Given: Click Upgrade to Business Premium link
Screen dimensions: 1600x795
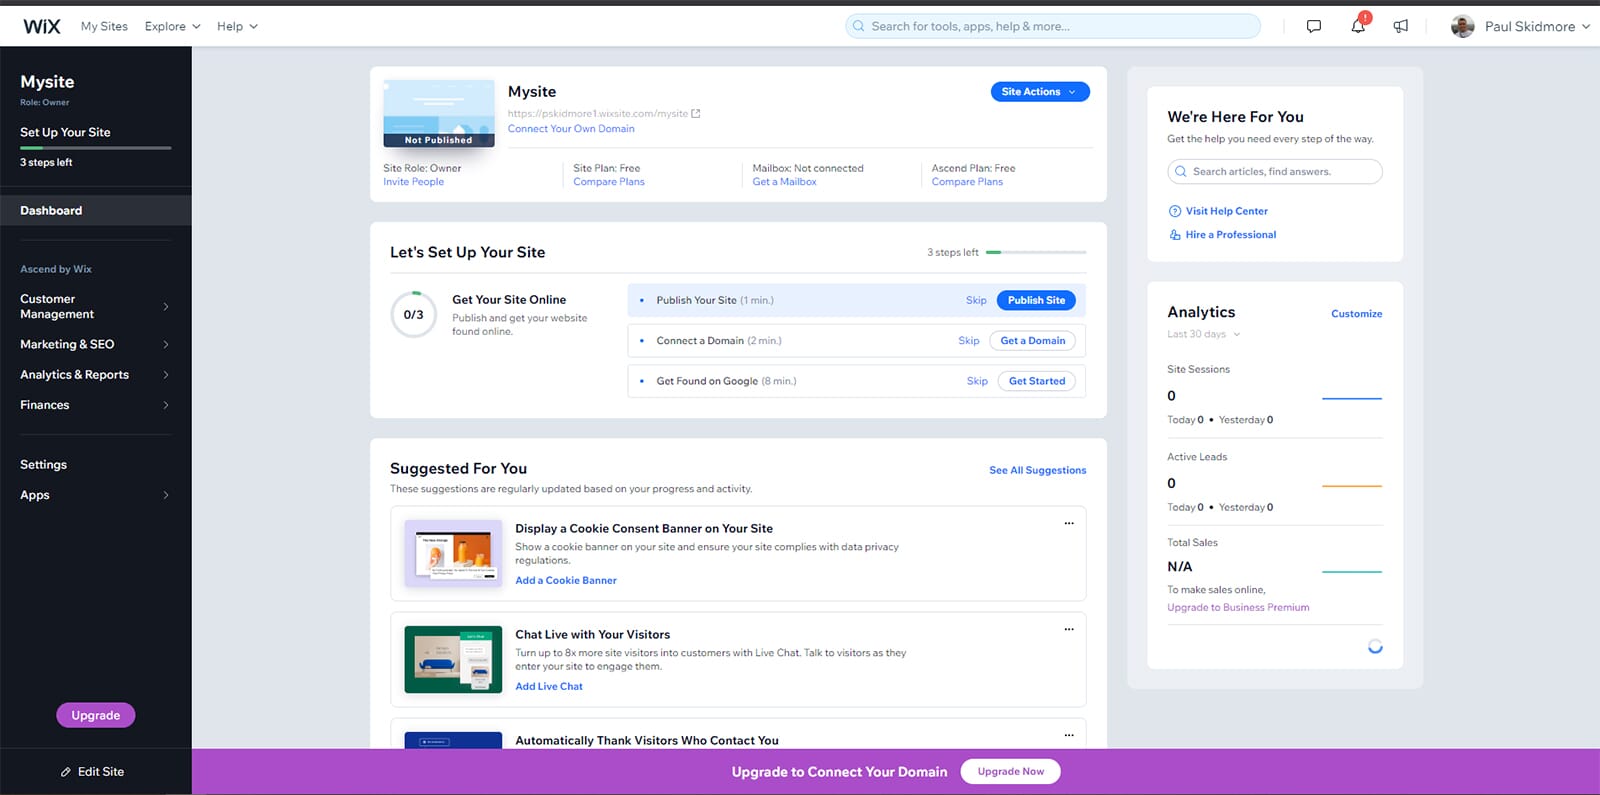Looking at the screenshot, I should [1238, 608].
